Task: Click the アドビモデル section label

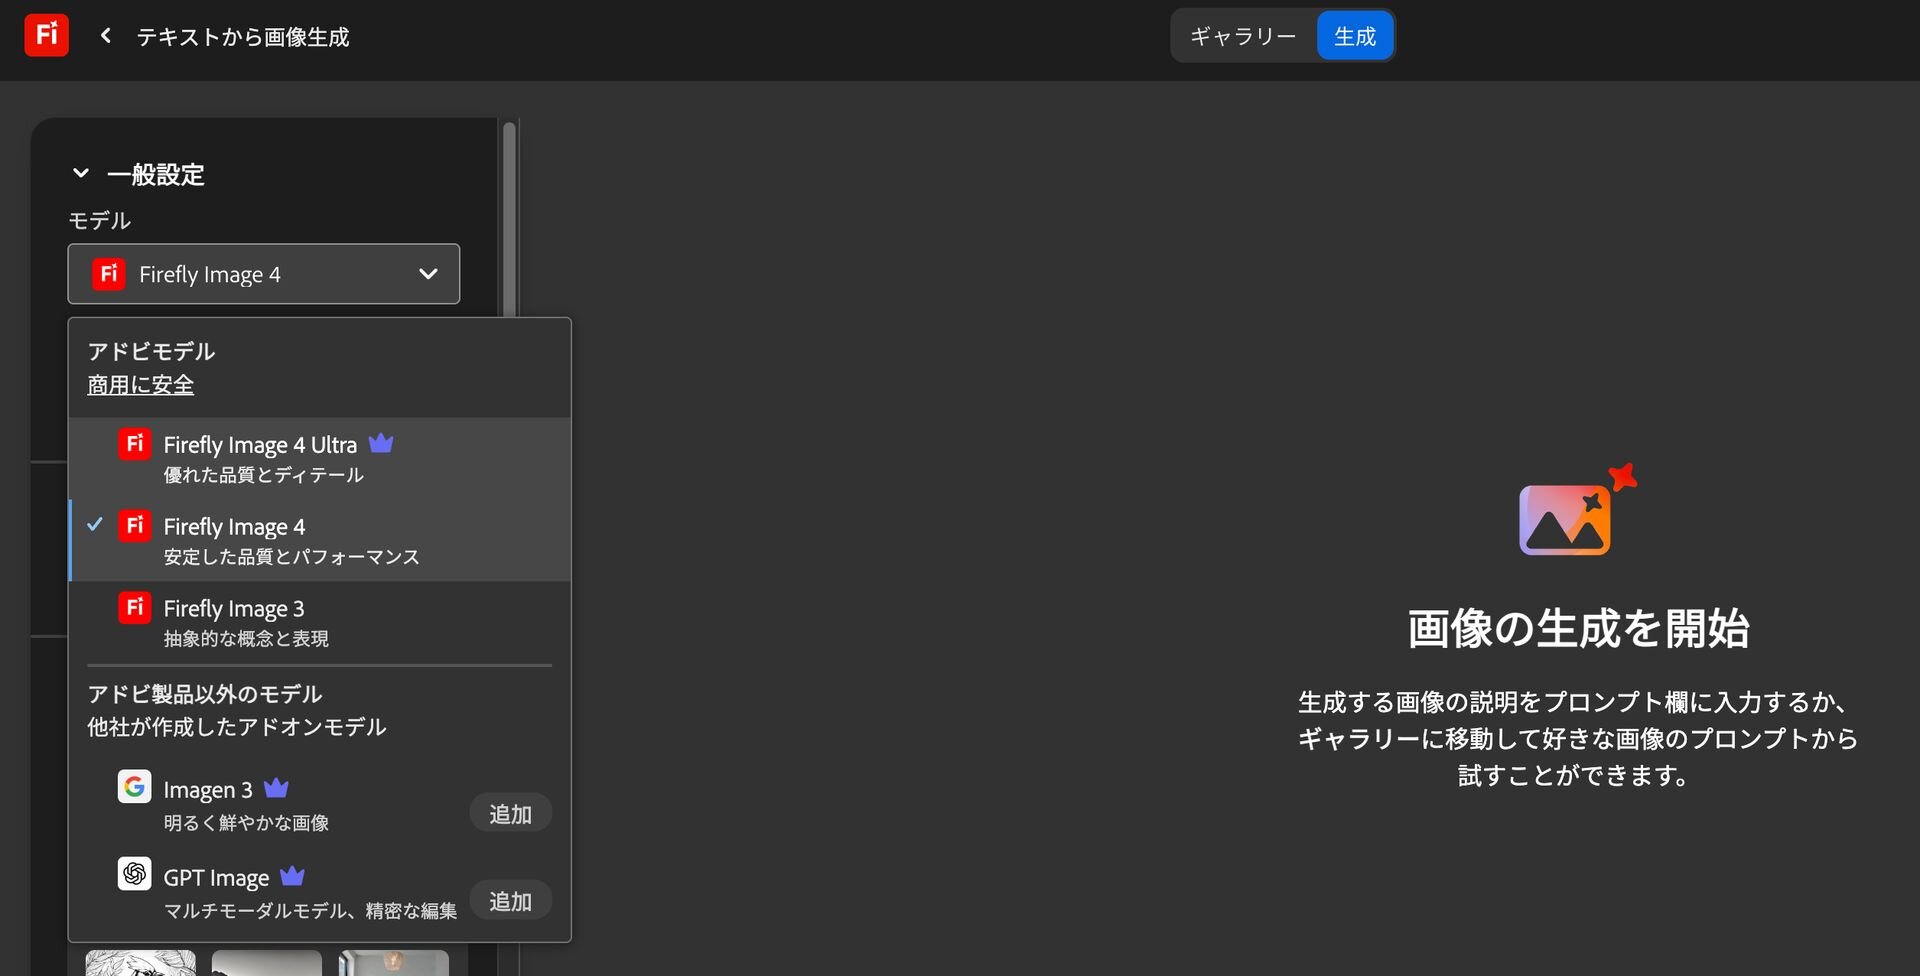Action: [151, 352]
